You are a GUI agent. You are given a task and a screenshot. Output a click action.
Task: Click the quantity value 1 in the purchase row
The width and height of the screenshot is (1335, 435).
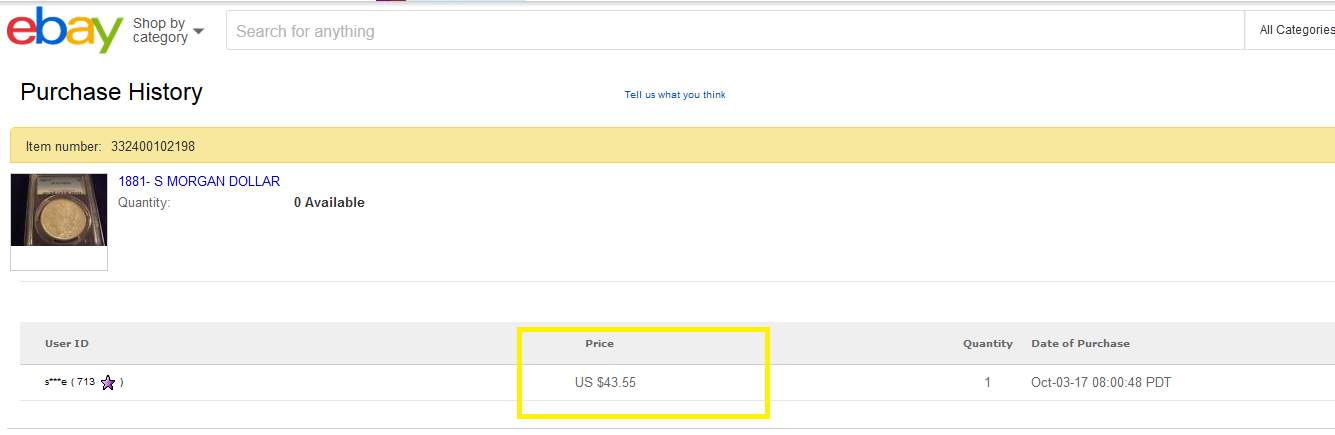click(988, 382)
